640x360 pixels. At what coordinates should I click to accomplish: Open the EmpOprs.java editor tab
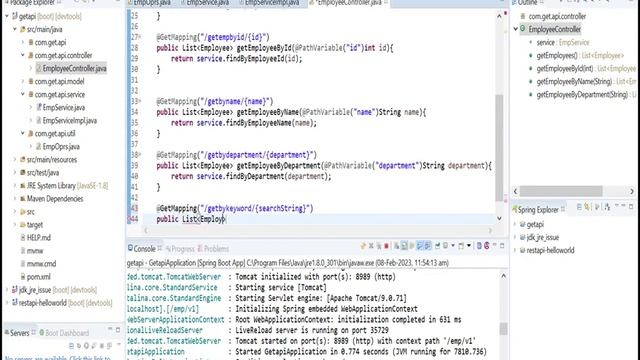coord(149,3)
